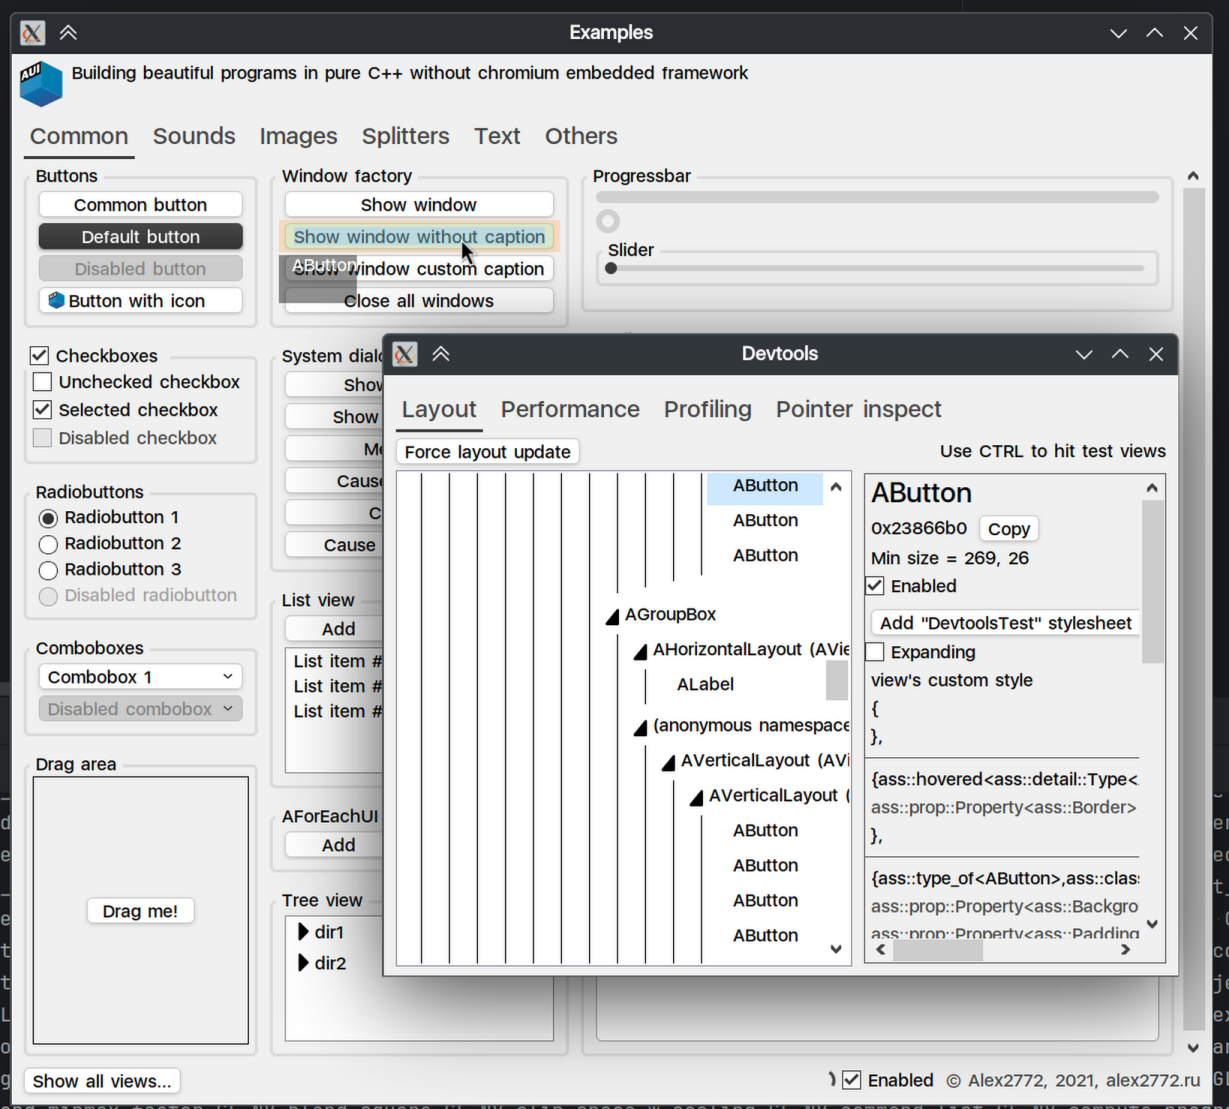
Task: Select Radiobutton 3
Action: pyautogui.click(x=48, y=570)
